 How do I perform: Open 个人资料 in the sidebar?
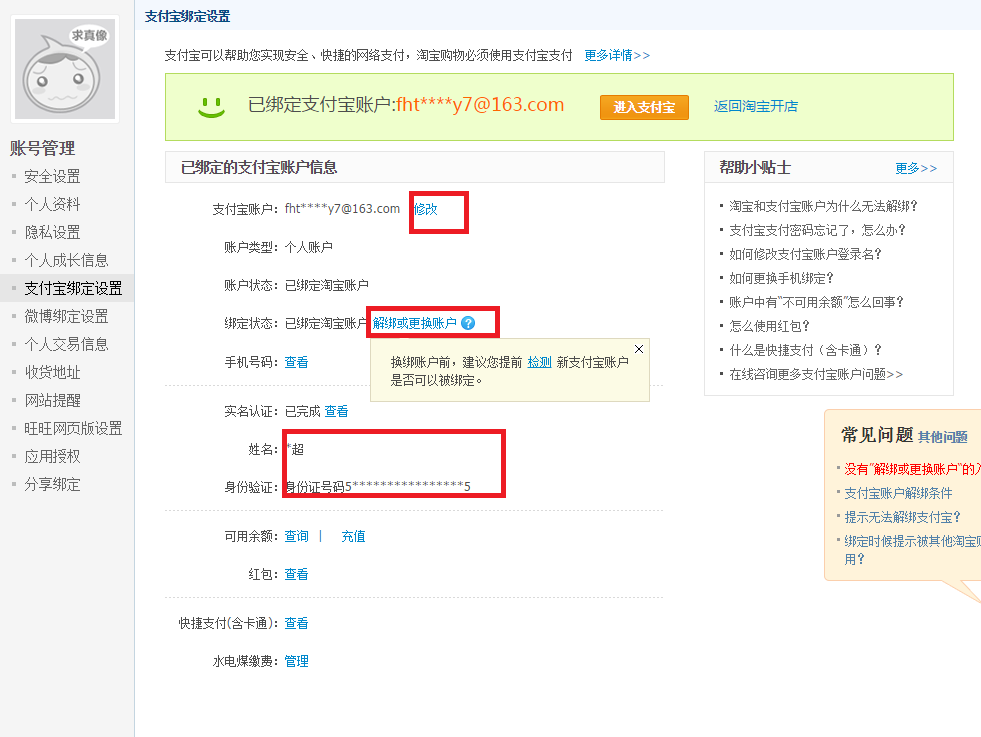click(53, 204)
